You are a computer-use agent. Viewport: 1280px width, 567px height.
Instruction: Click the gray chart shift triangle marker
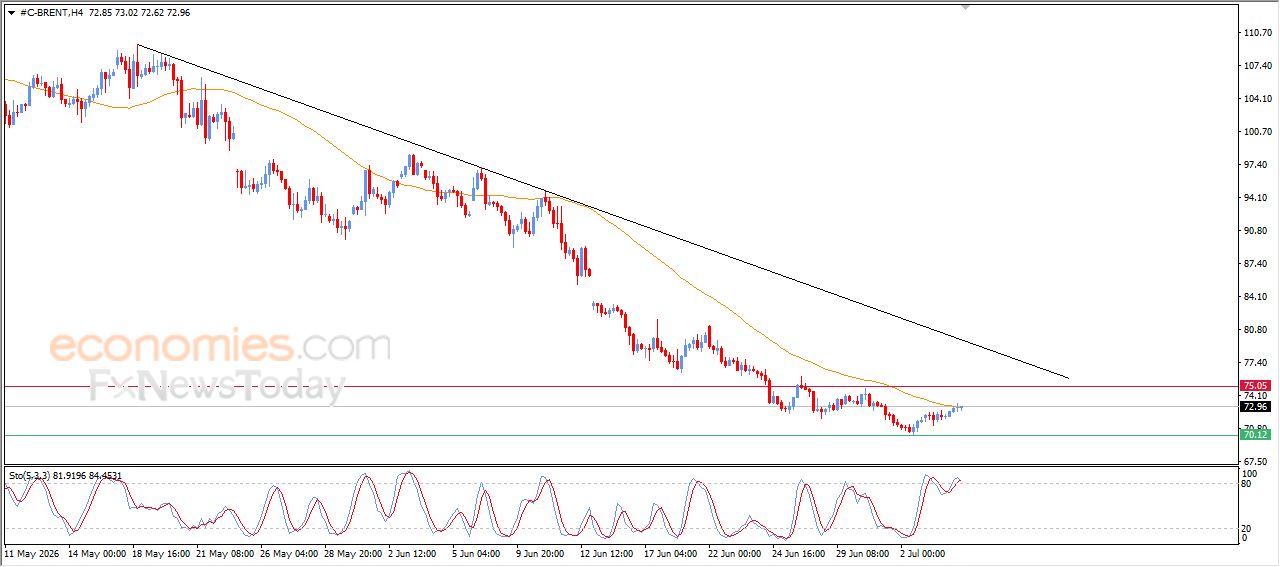coord(965,7)
